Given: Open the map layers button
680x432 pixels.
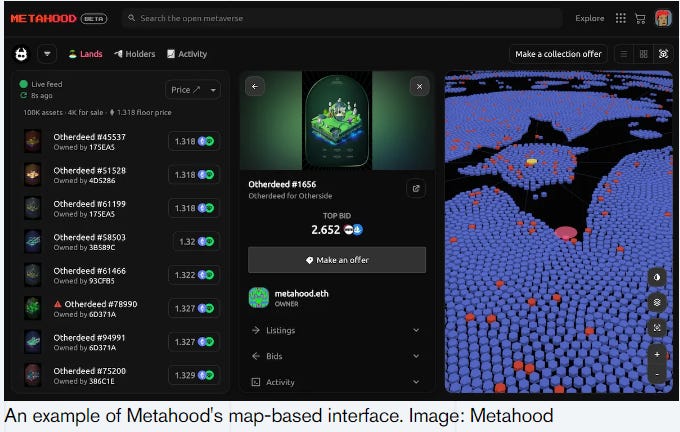Looking at the screenshot, I should (x=657, y=302).
